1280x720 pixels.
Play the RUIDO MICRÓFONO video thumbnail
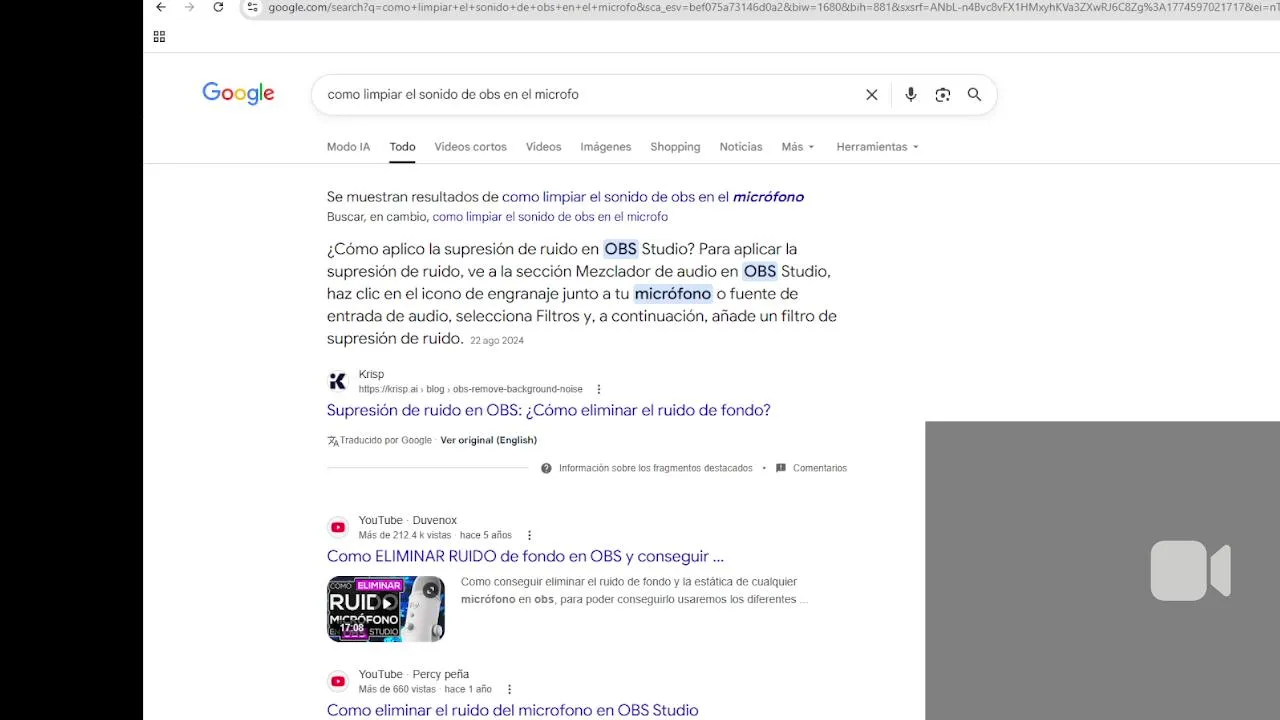[x=386, y=608]
